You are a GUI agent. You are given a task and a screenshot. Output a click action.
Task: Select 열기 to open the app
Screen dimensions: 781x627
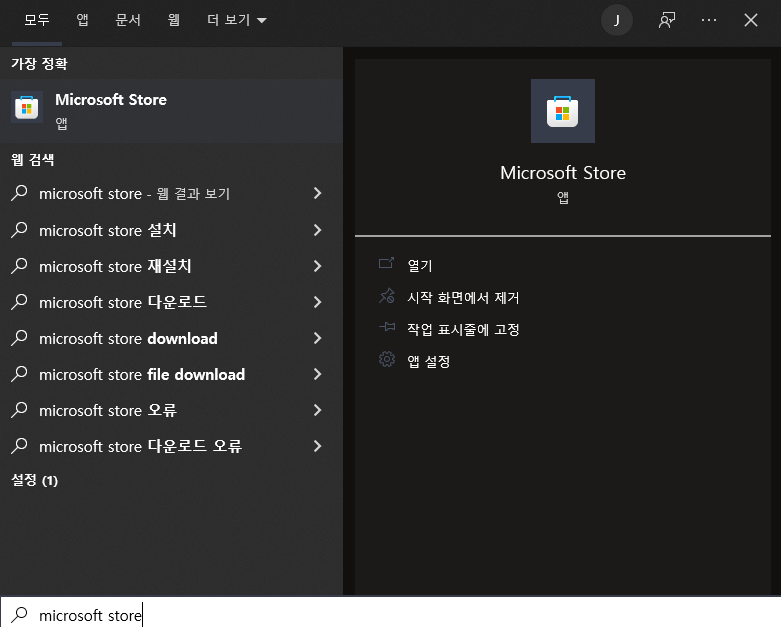tap(420, 265)
